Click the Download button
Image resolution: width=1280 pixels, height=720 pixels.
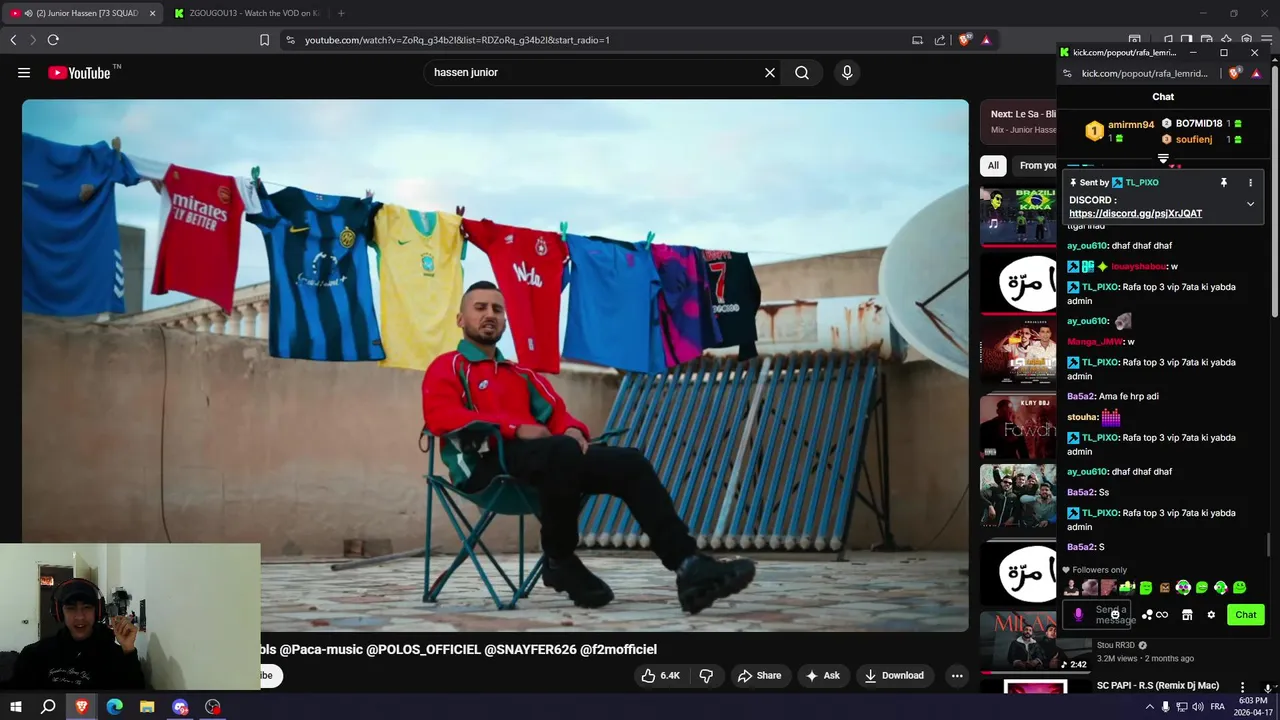[894, 676]
